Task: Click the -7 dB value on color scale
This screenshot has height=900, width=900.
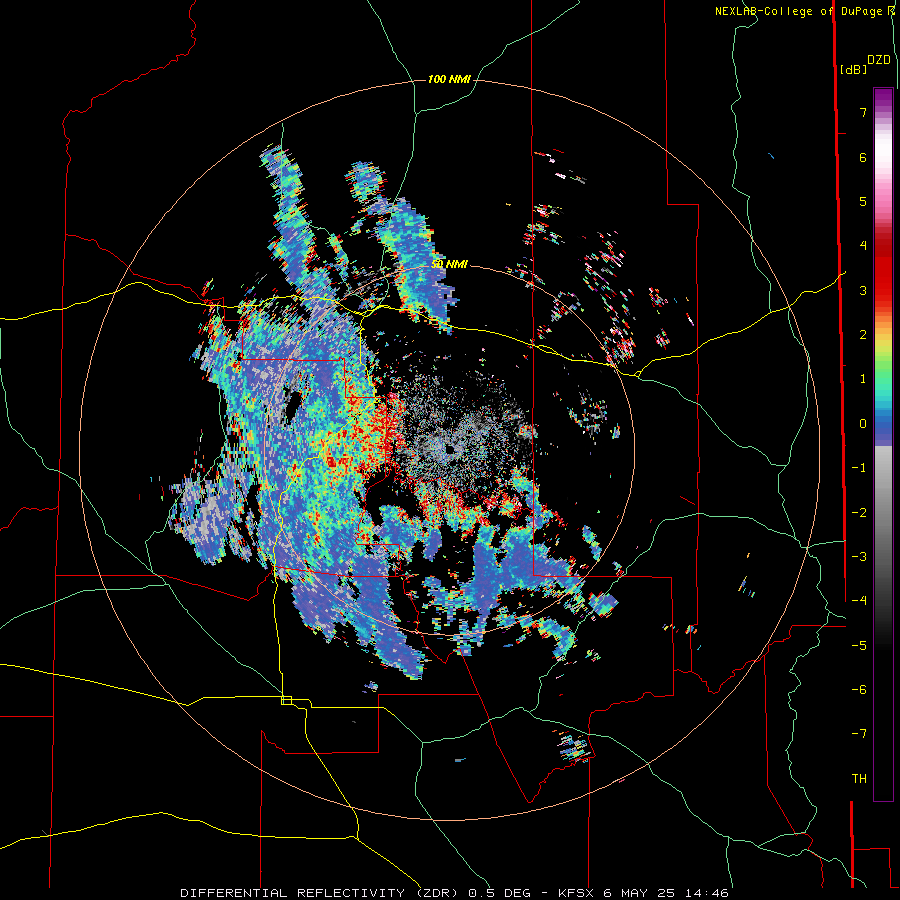Action: 859,734
